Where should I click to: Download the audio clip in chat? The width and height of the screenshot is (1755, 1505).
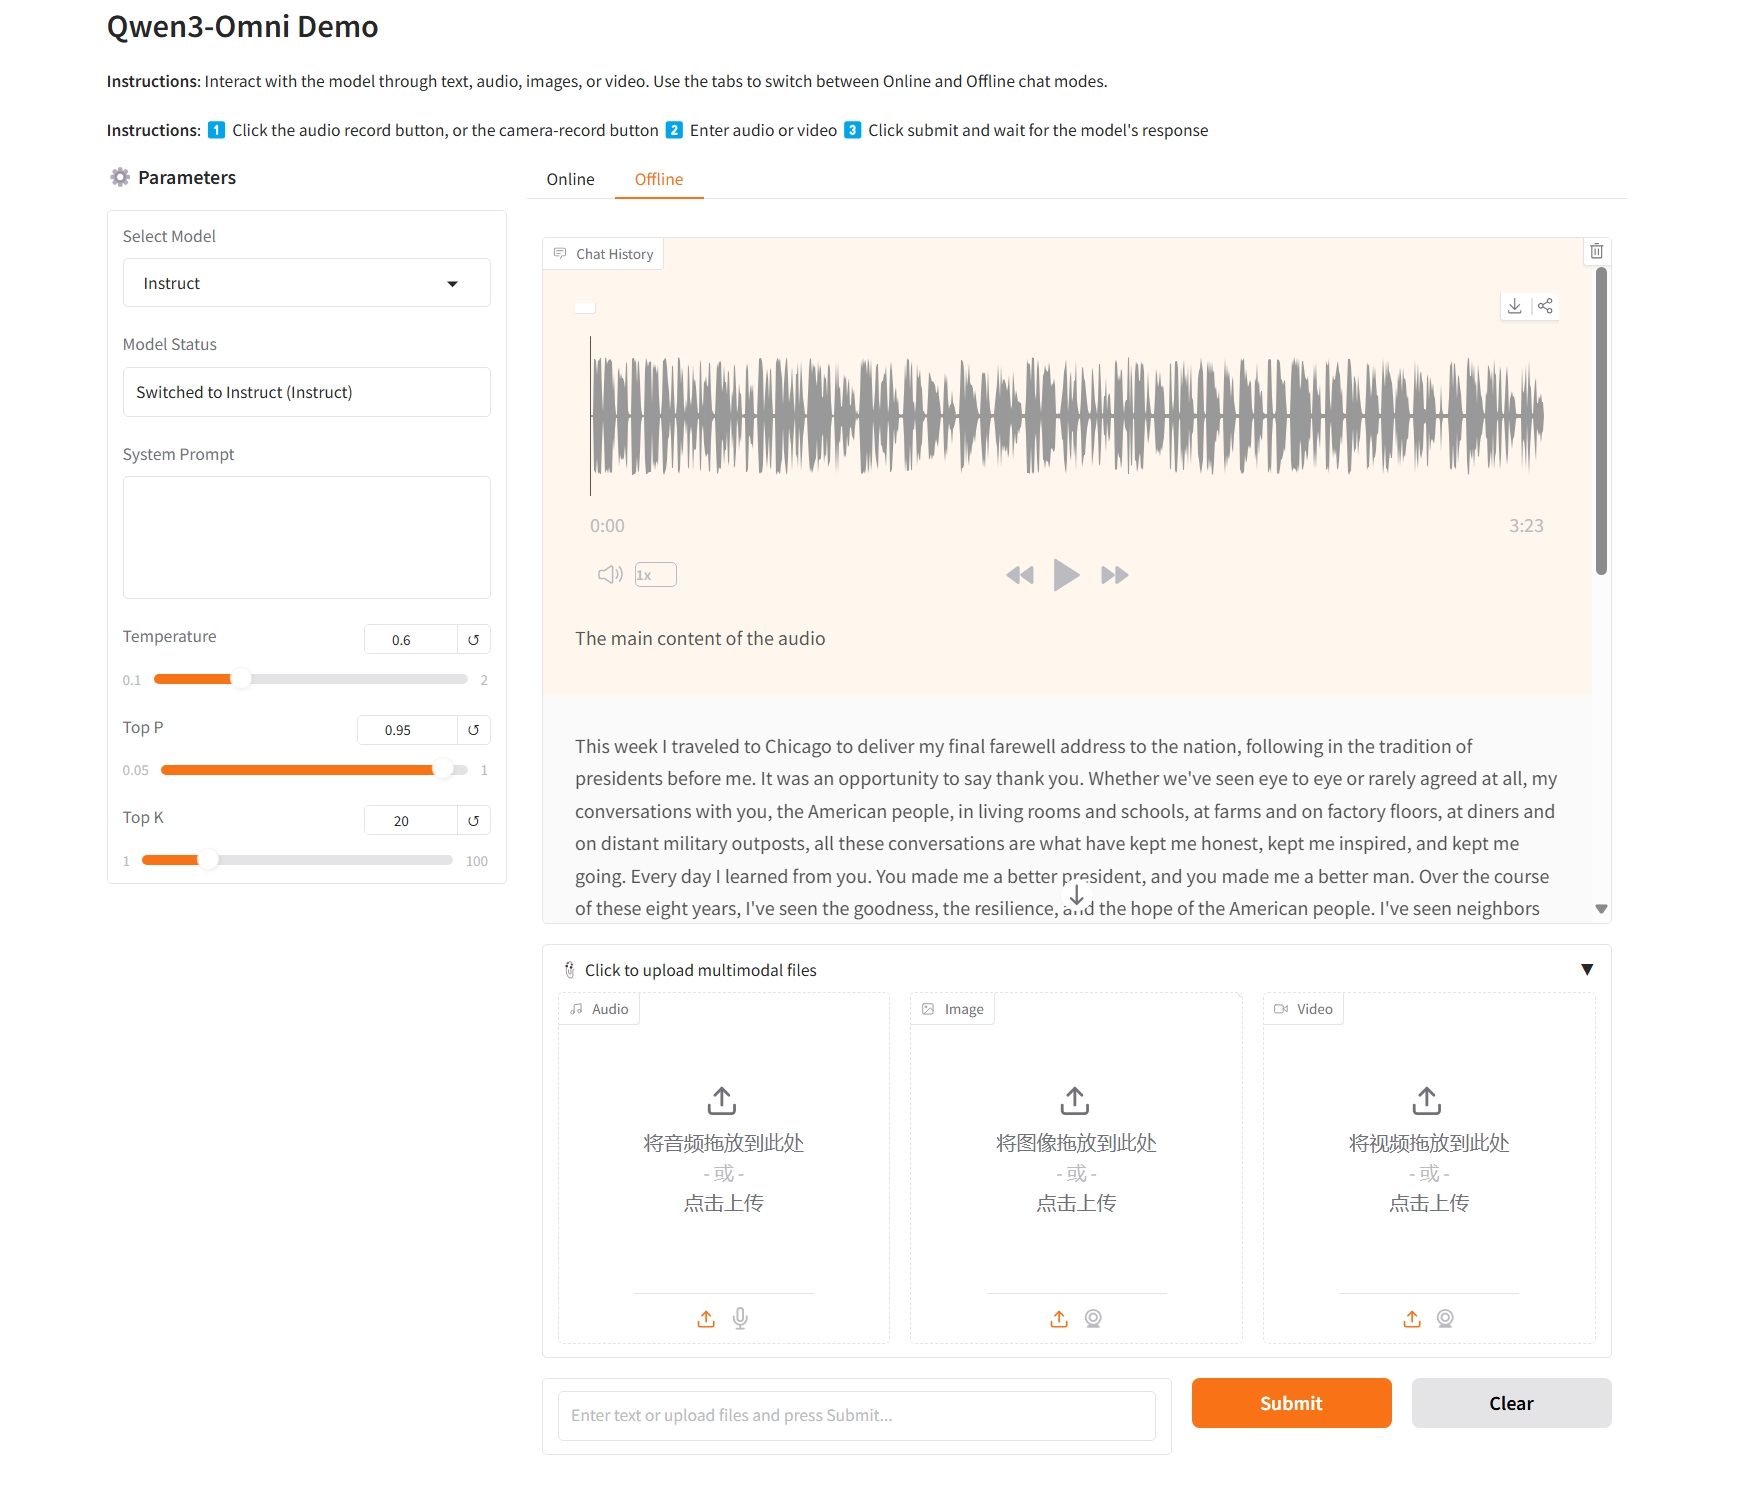pyautogui.click(x=1515, y=306)
